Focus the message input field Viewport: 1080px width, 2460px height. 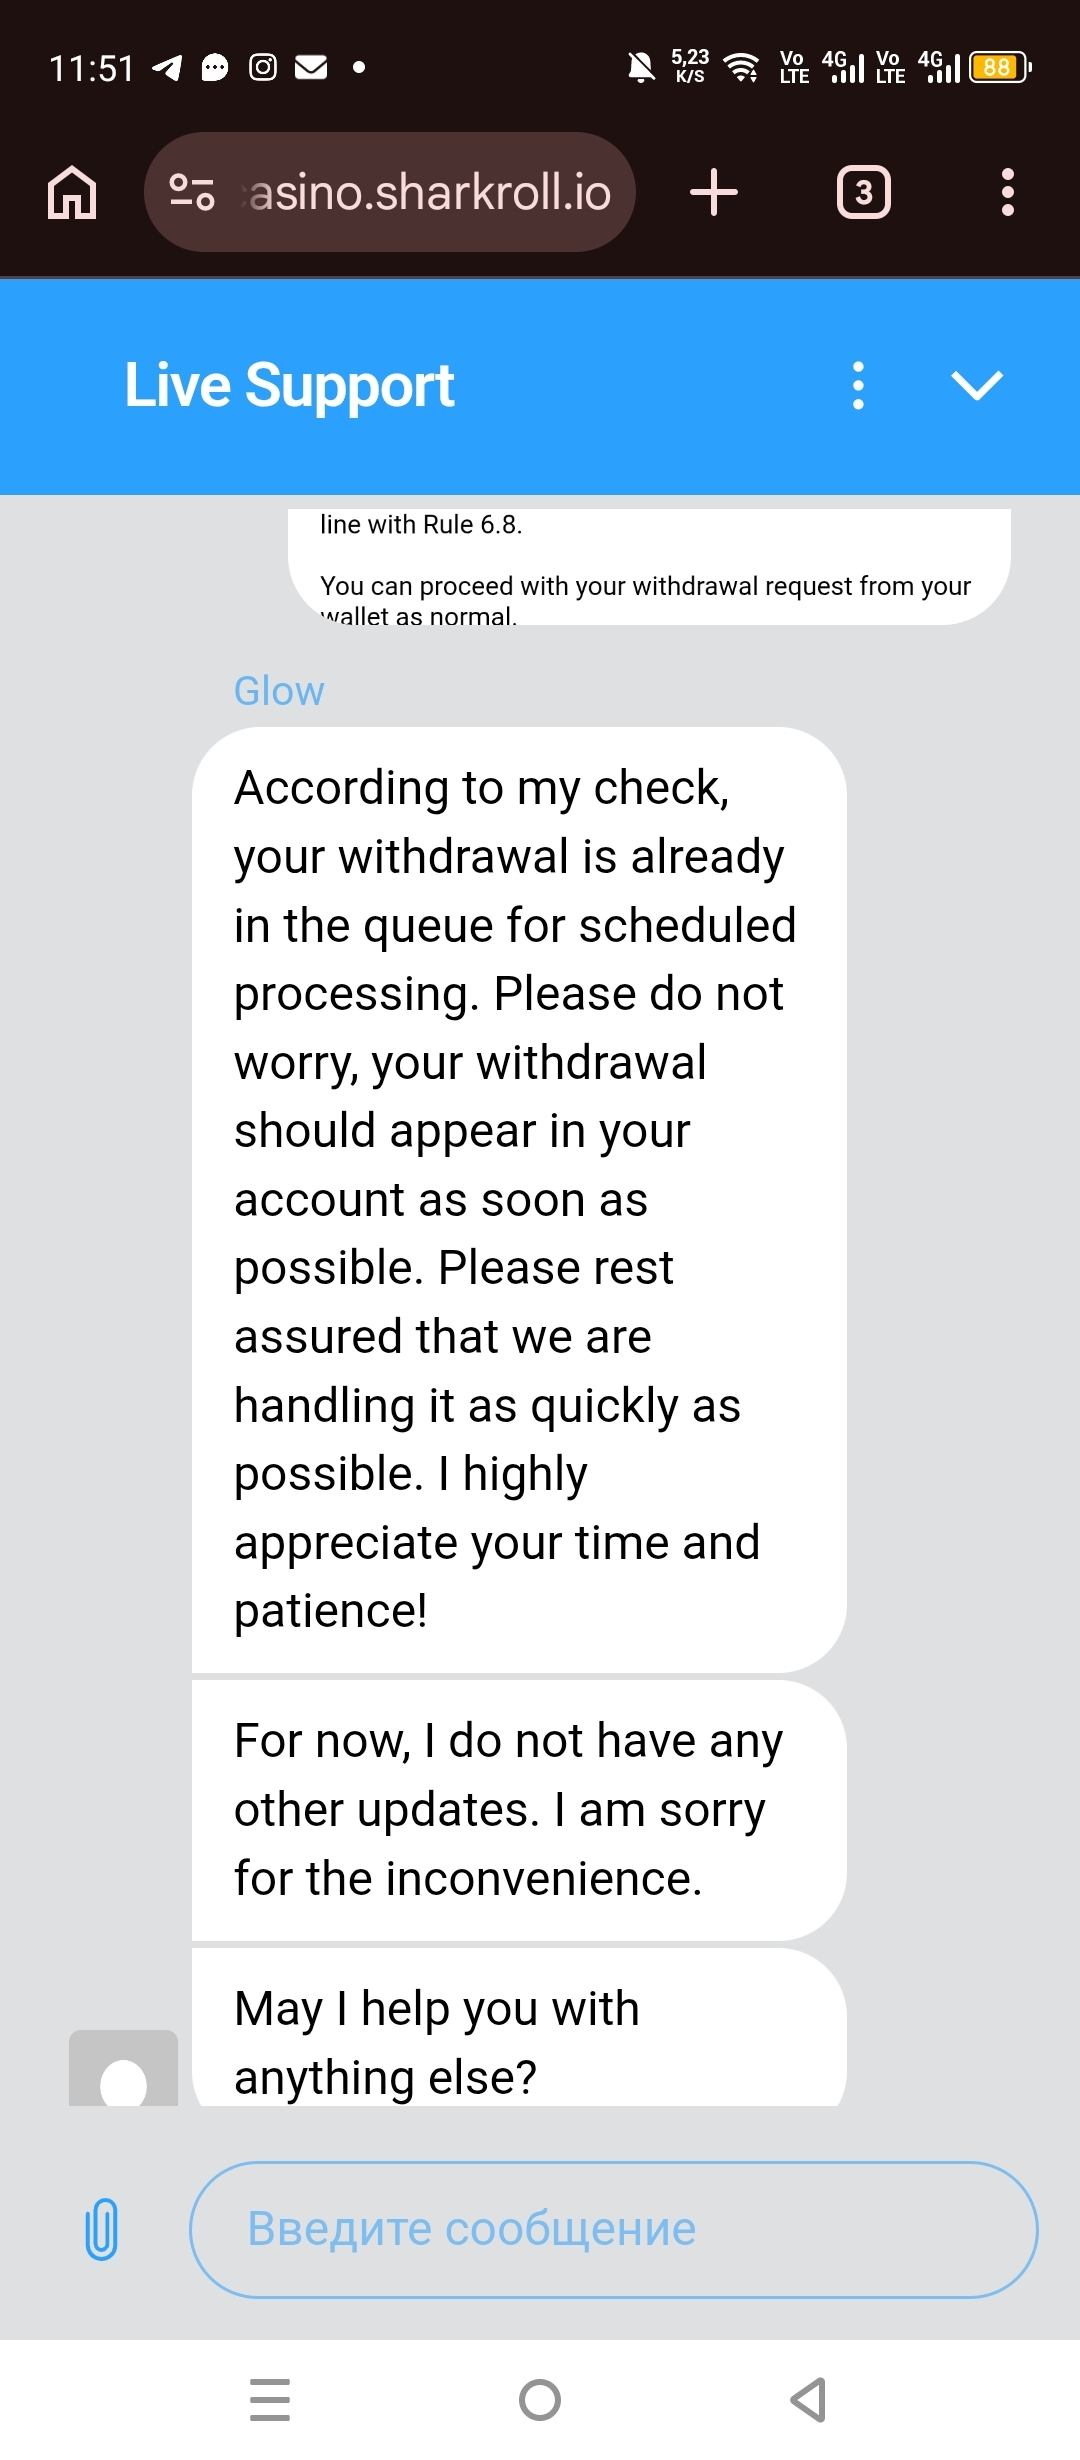pos(612,2229)
